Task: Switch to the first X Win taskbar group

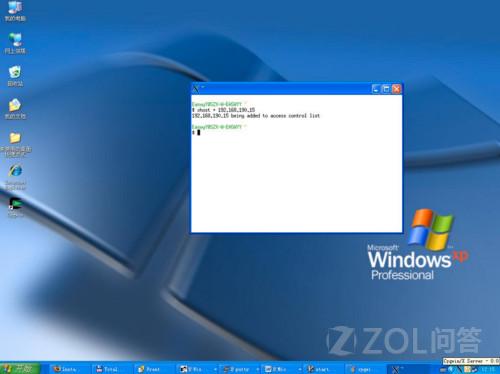Action: (x=197, y=369)
